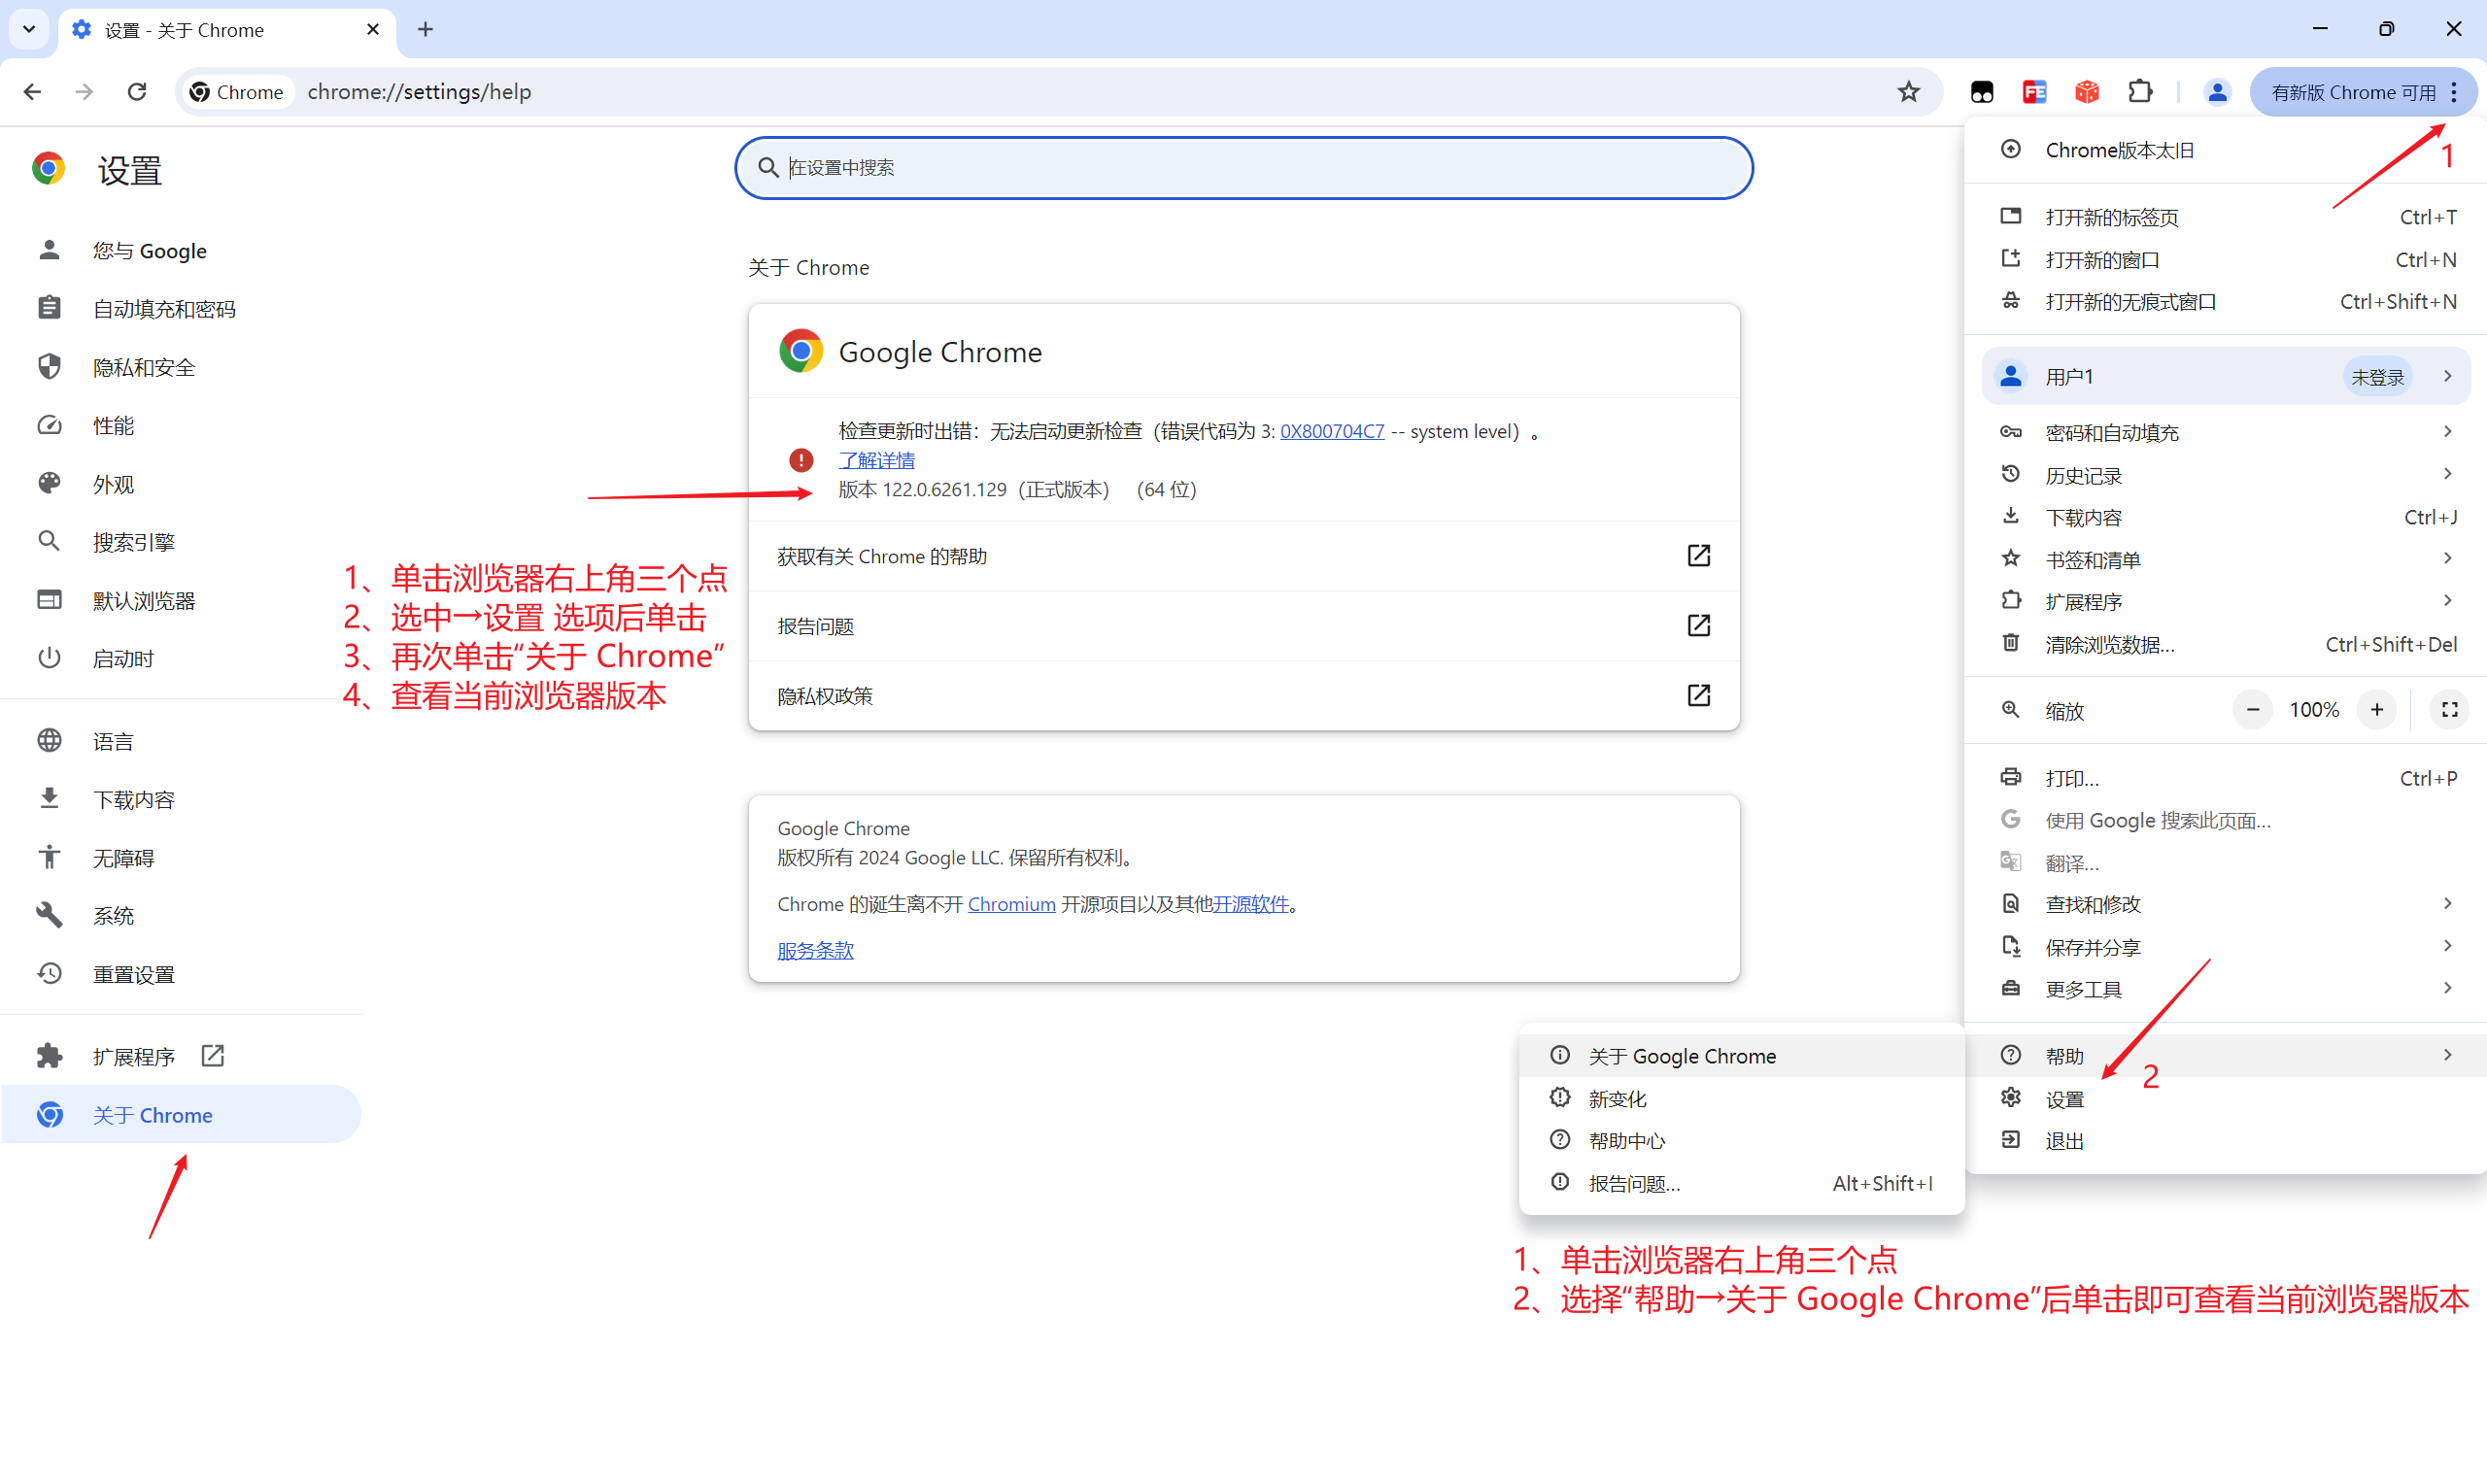Viewport: 2487px width, 1484px height.
Task: Close the Settings tab
Action: (373, 30)
